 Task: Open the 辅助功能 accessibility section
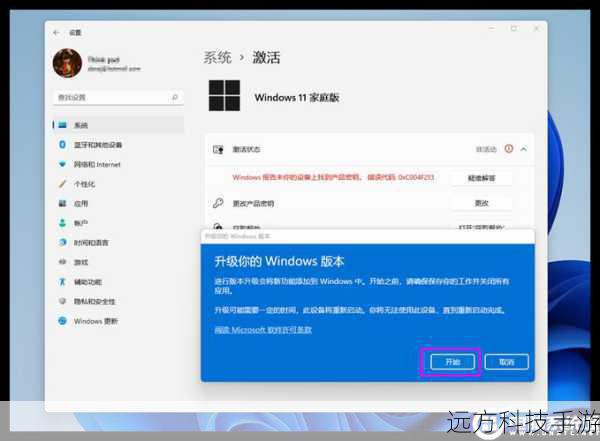pyautogui.click(x=118, y=282)
